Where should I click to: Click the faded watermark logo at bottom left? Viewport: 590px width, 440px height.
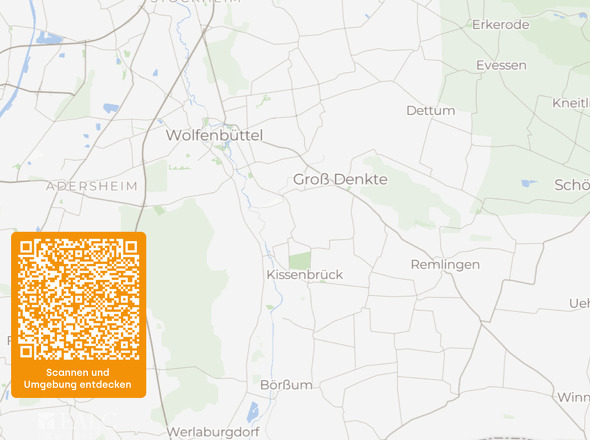pos(77,423)
